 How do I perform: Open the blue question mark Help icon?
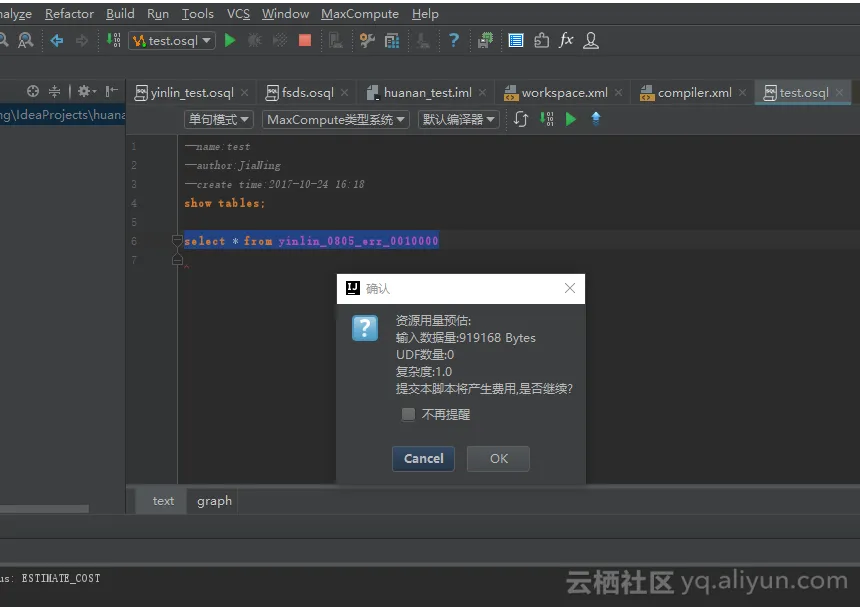pos(454,40)
